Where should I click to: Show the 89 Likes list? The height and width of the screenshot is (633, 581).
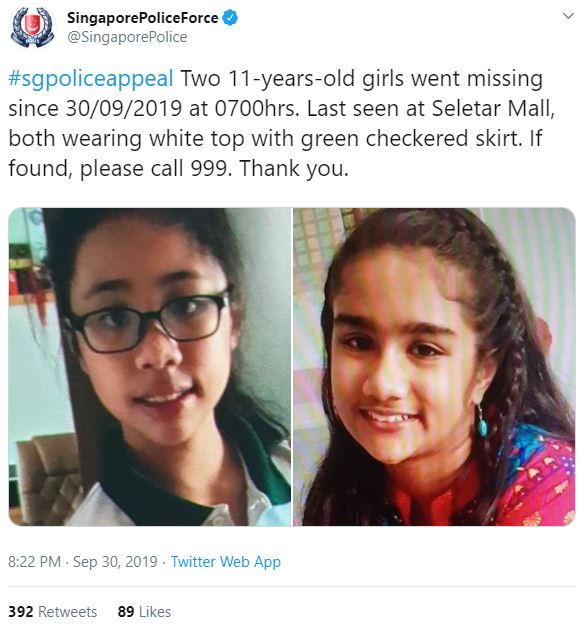point(144,612)
